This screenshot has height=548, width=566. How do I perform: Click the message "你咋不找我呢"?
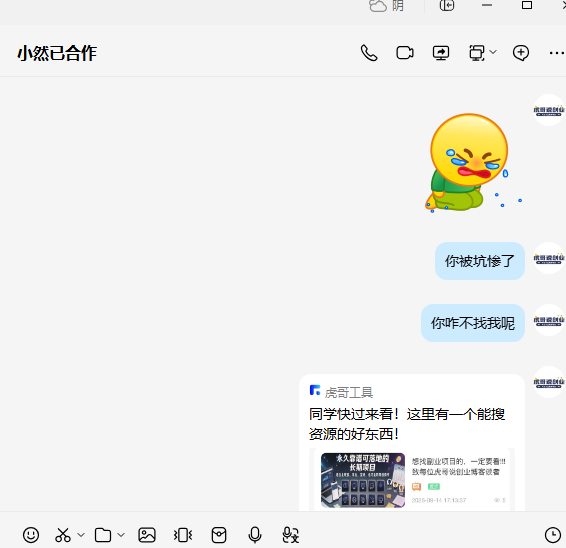[473, 323]
